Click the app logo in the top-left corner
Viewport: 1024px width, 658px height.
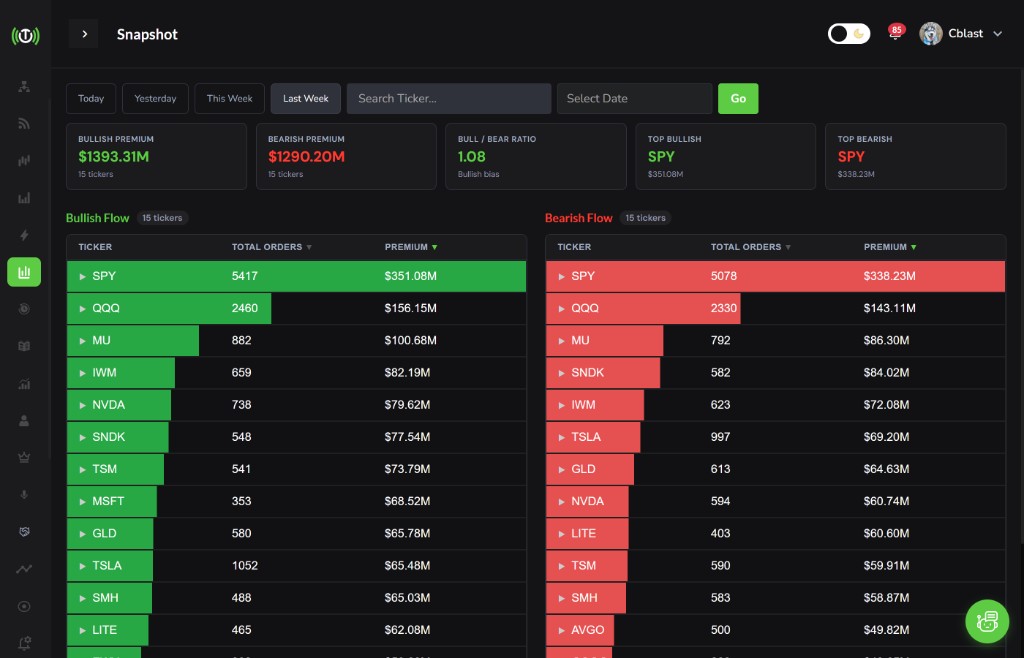click(x=24, y=35)
